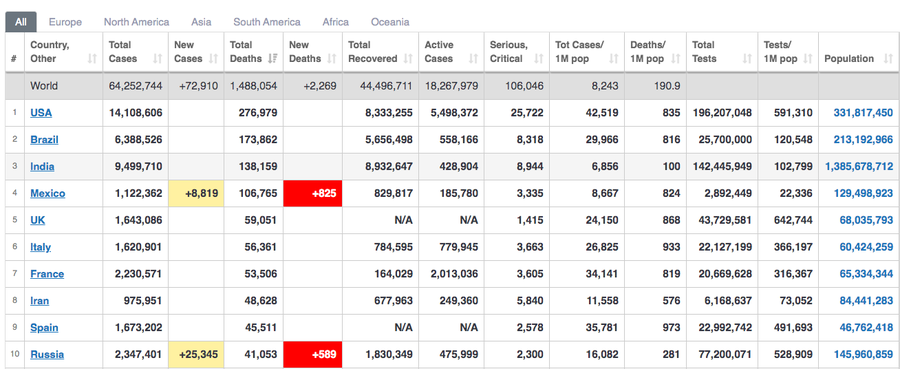Image resolution: width=900 pixels, height=369 pixels.
Task: Sort by New Cases column arrows
Action: coord(214,59)
